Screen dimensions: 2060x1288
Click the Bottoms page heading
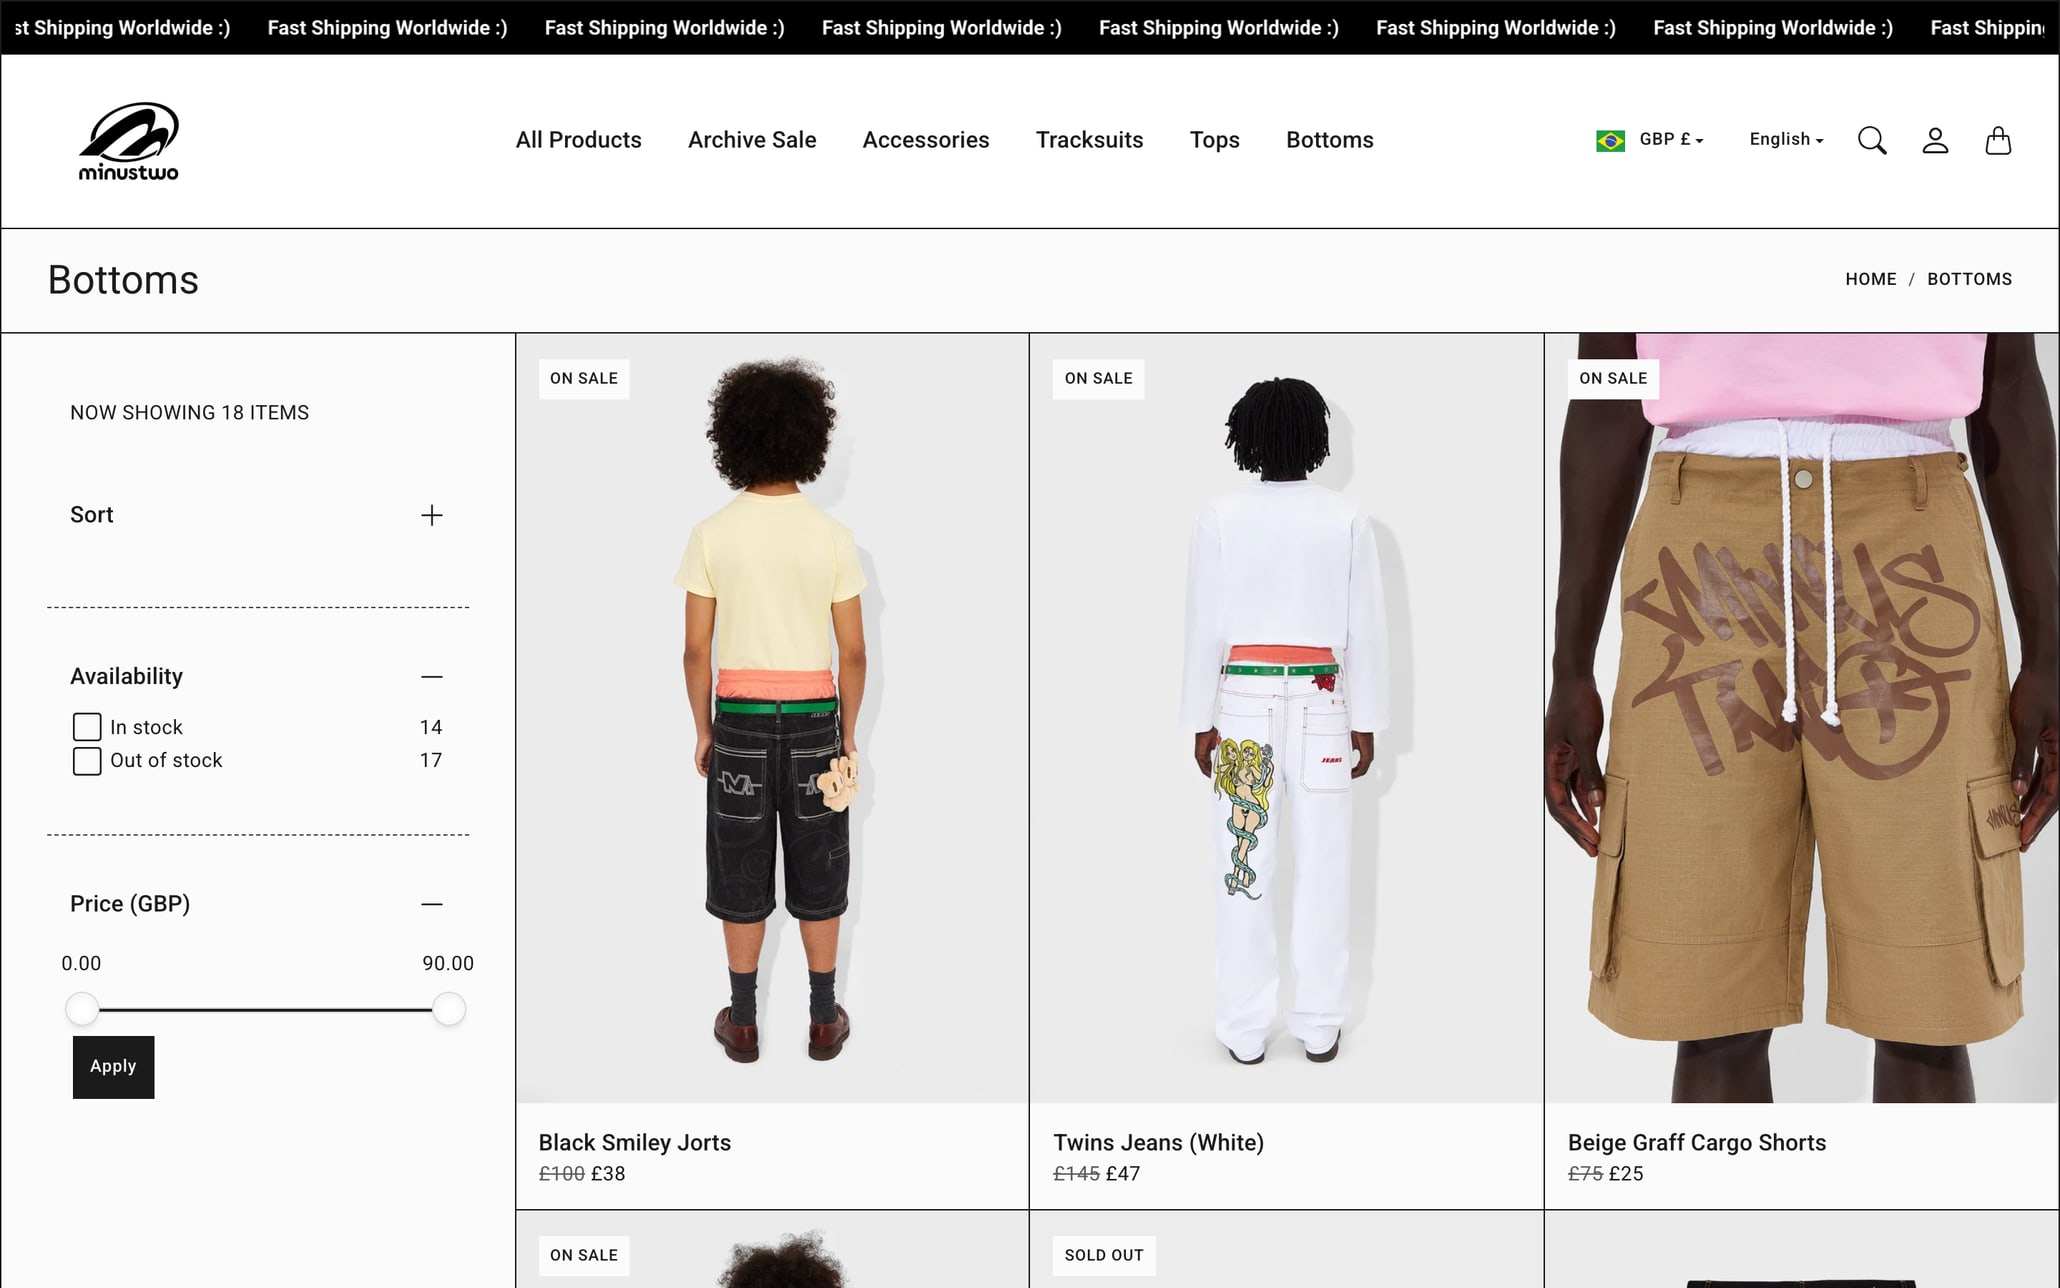[123, 280]
